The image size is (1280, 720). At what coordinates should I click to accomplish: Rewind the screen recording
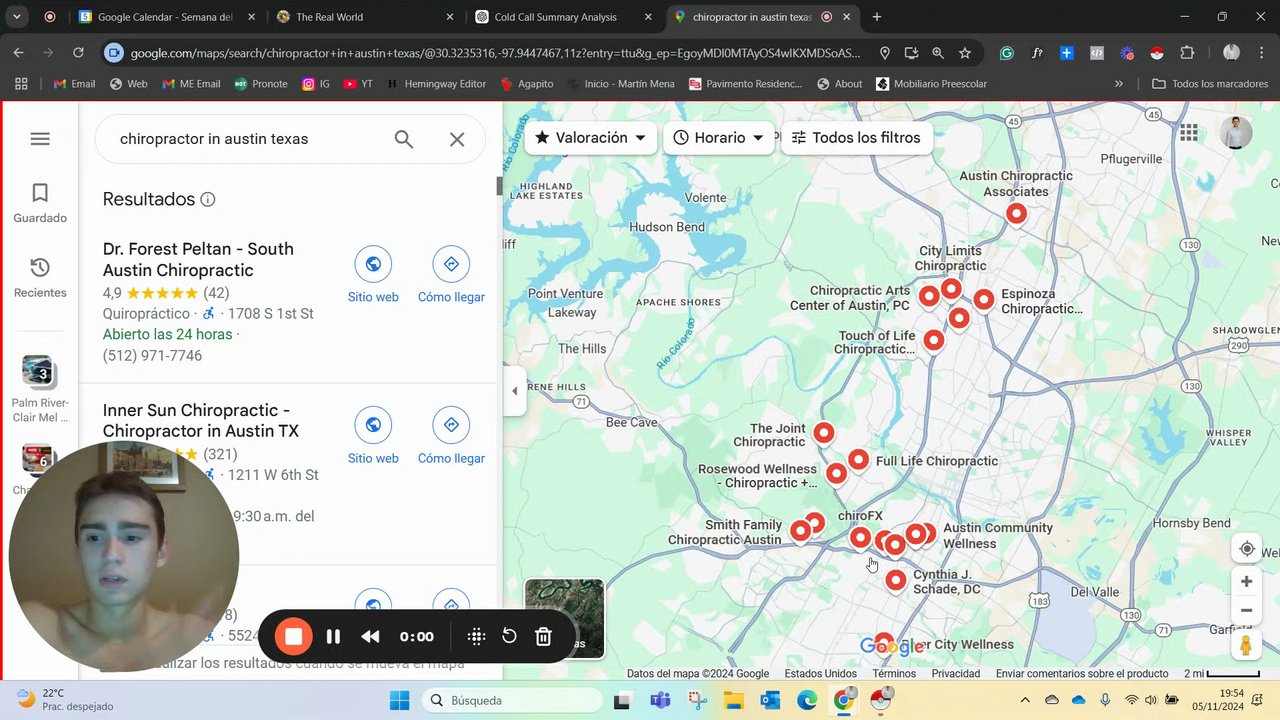(x=370, y=636)
